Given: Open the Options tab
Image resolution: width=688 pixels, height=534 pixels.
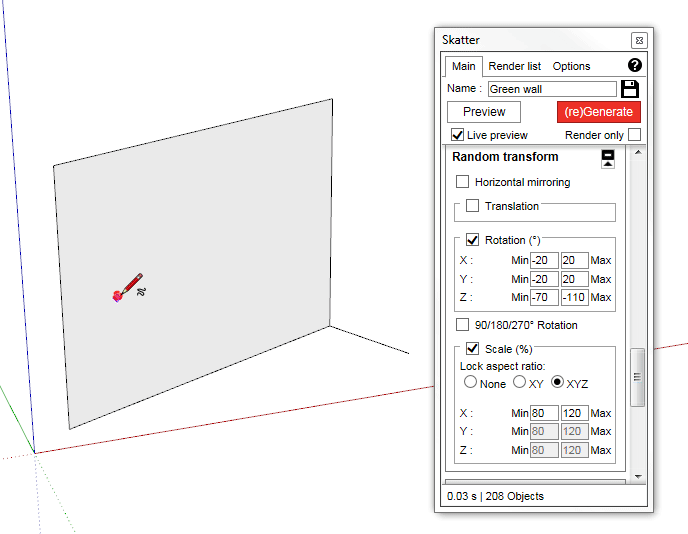Looking at the screenshot, I should point(571,66).
